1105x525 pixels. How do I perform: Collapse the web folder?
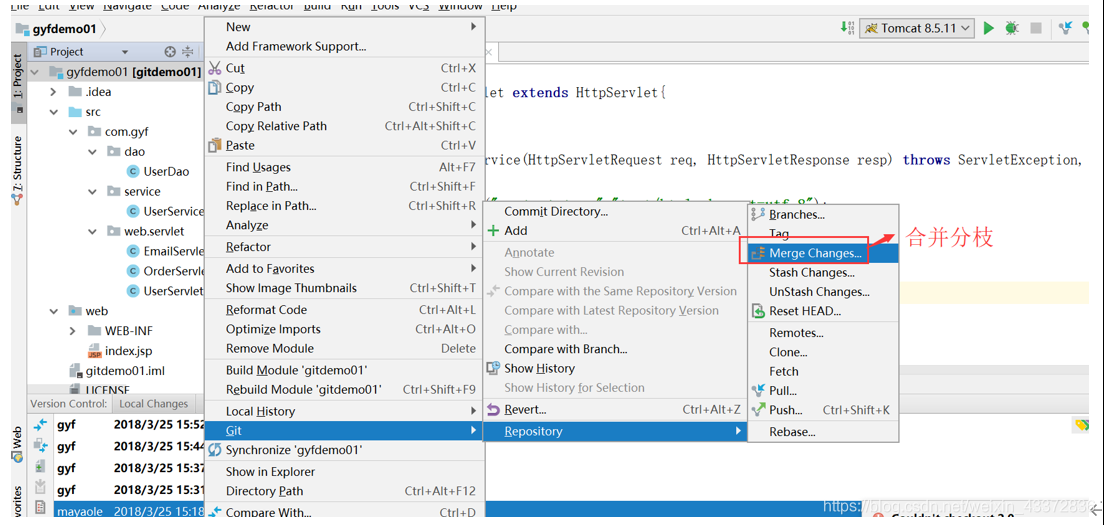point(54,311)
